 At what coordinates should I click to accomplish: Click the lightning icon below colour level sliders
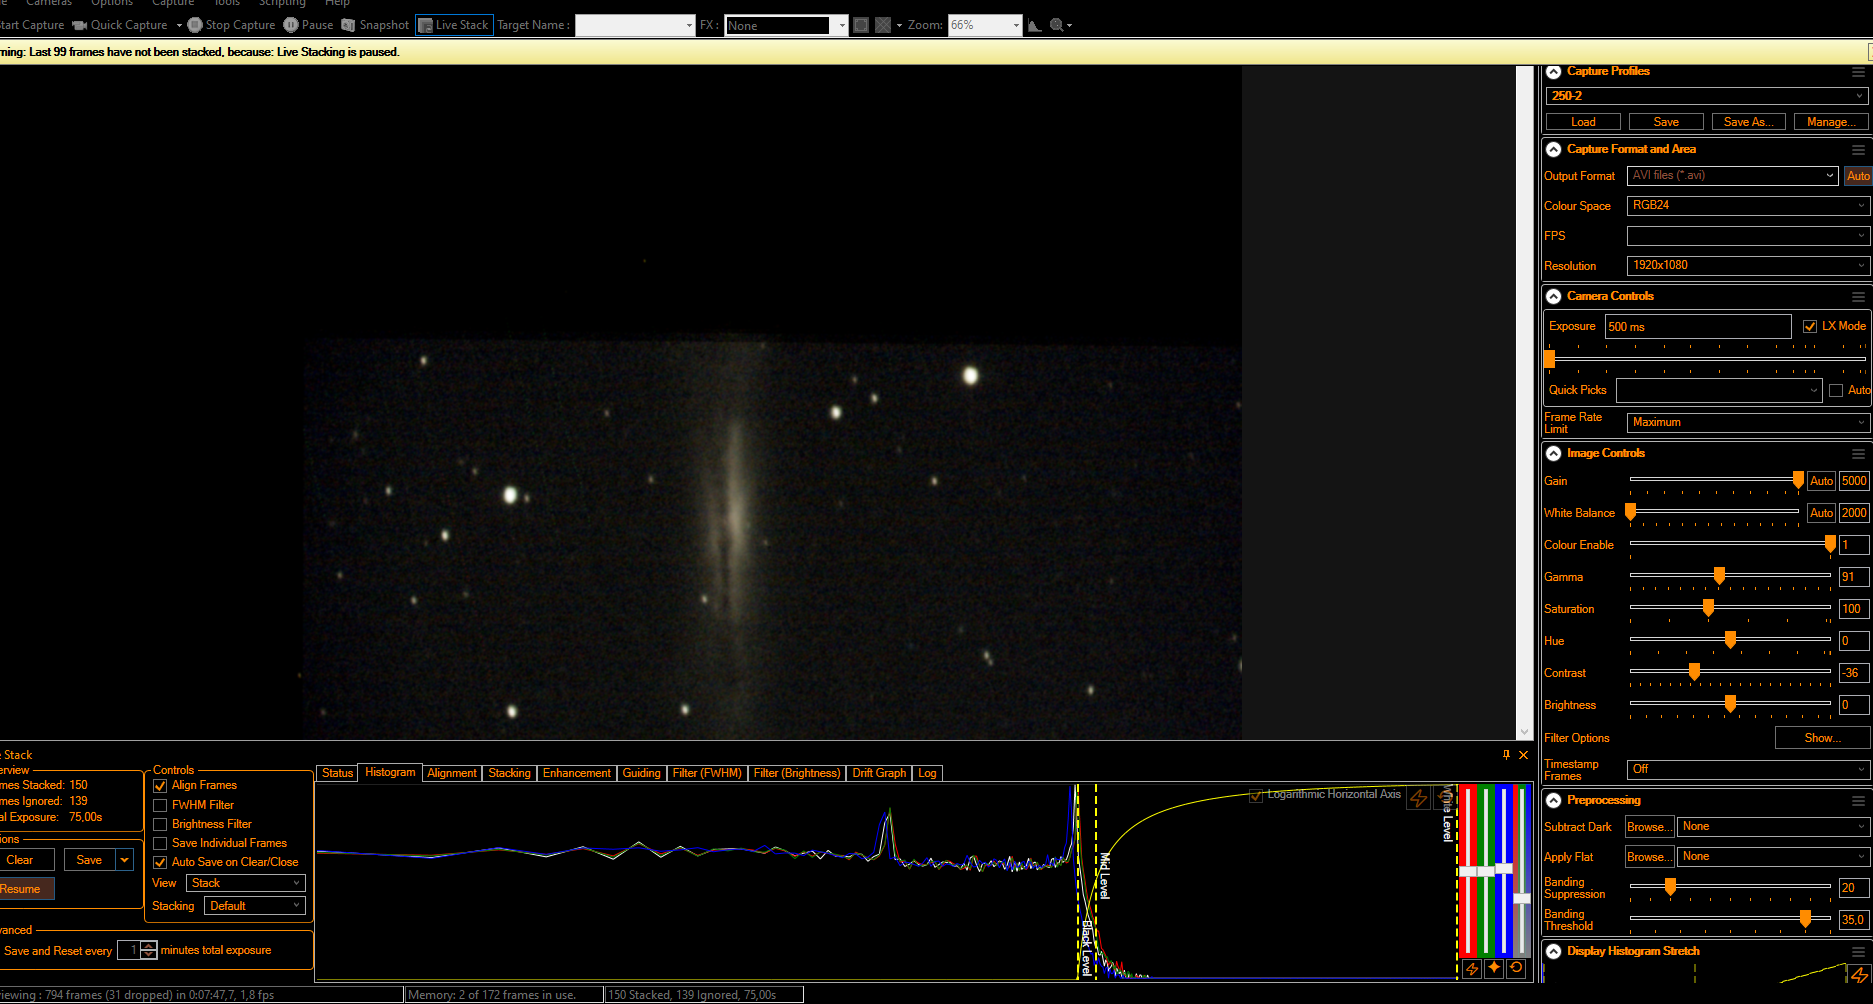1472,968
